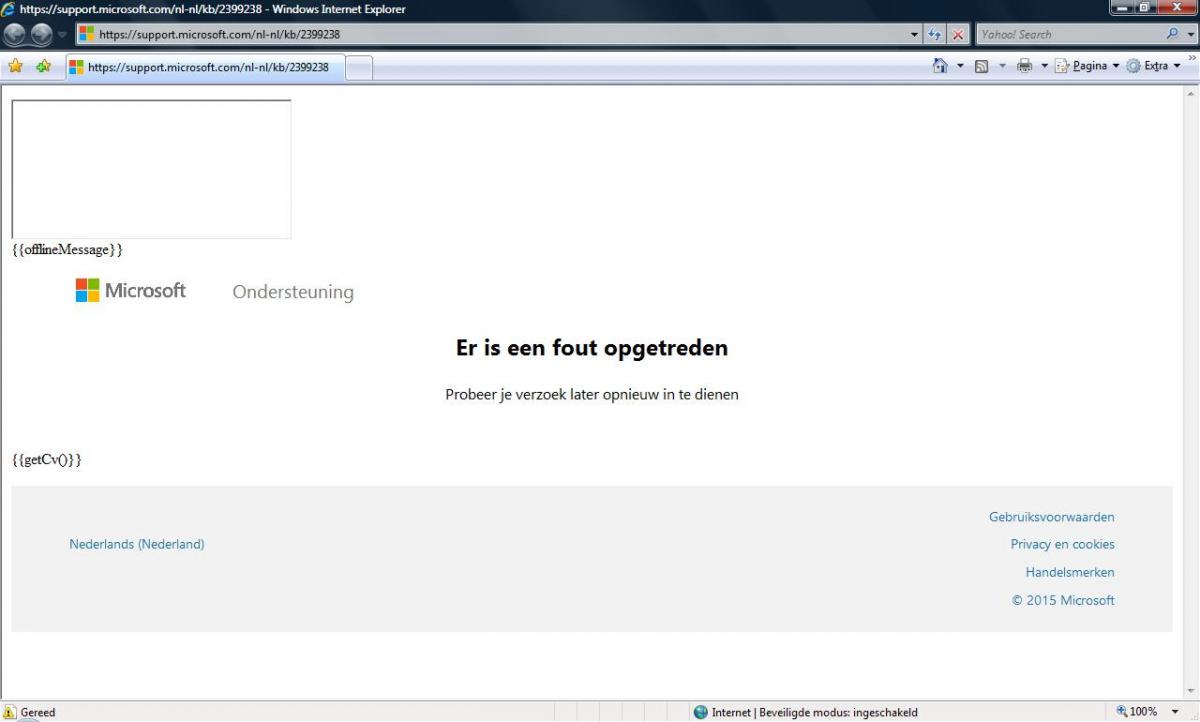
Task: Click the Gereed status text
Action: (x=38, y=713)
